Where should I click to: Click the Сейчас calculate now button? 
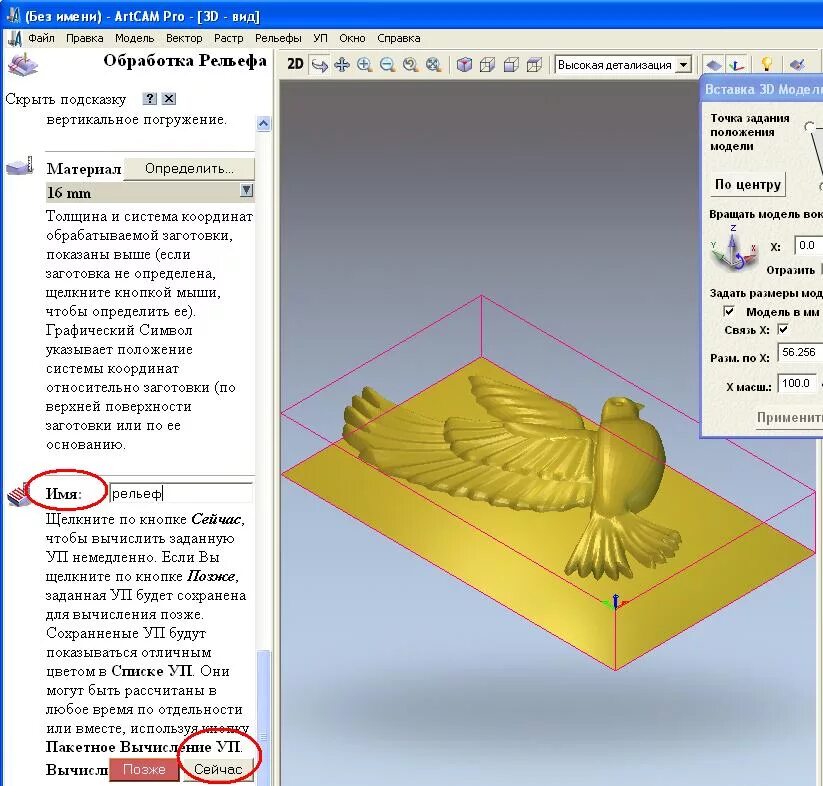coord(218,769)
